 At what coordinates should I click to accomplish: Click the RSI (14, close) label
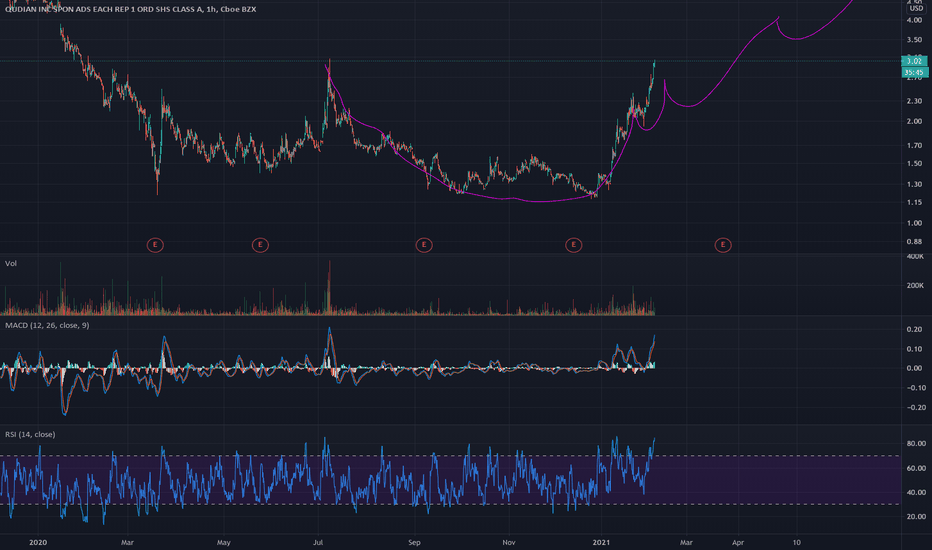pos(30,435)
